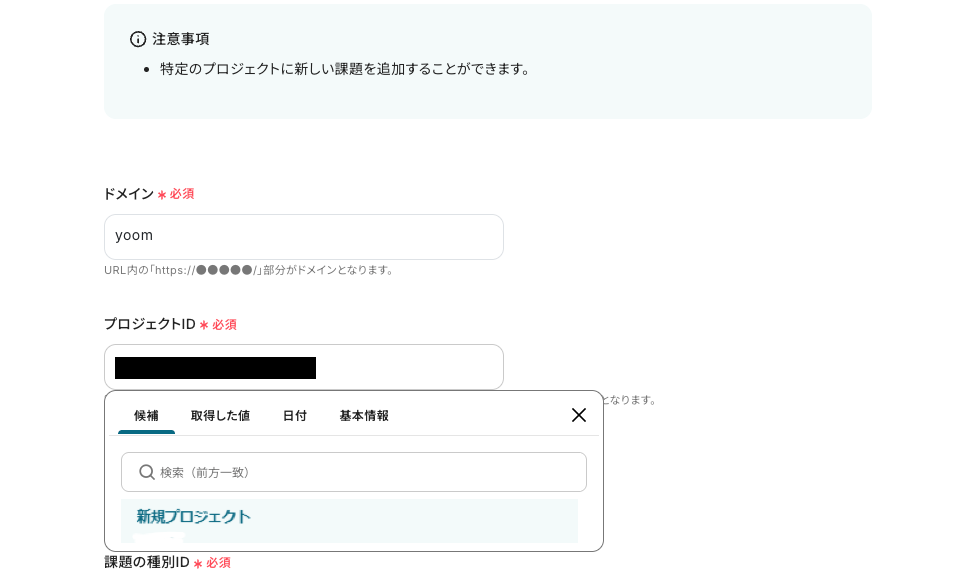Click the プロジェクトID input field
The image size is (968, 574).
(x=400, y=367)
